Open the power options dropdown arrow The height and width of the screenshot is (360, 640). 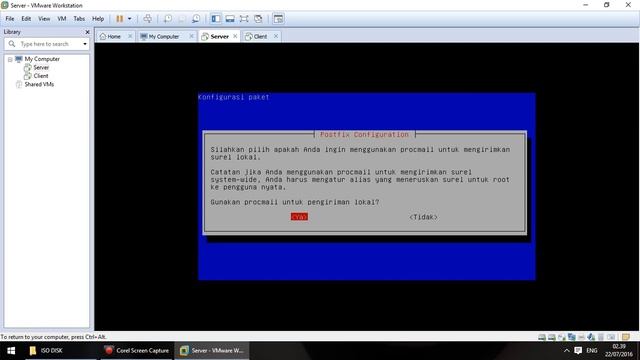click(129, 19)
